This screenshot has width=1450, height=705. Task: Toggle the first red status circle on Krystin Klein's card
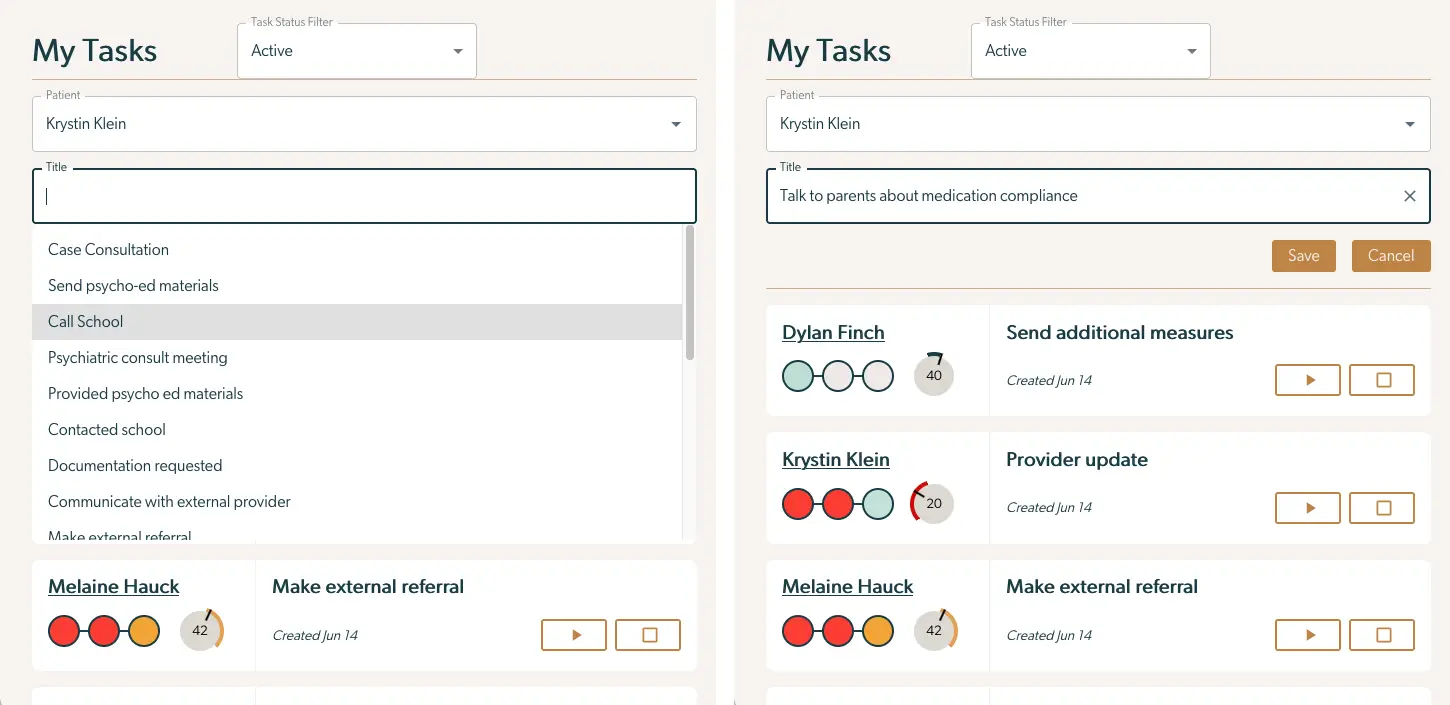797,503
